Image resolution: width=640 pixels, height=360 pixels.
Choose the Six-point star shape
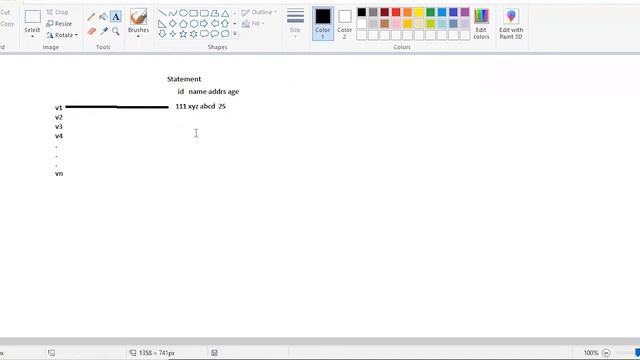193,34
